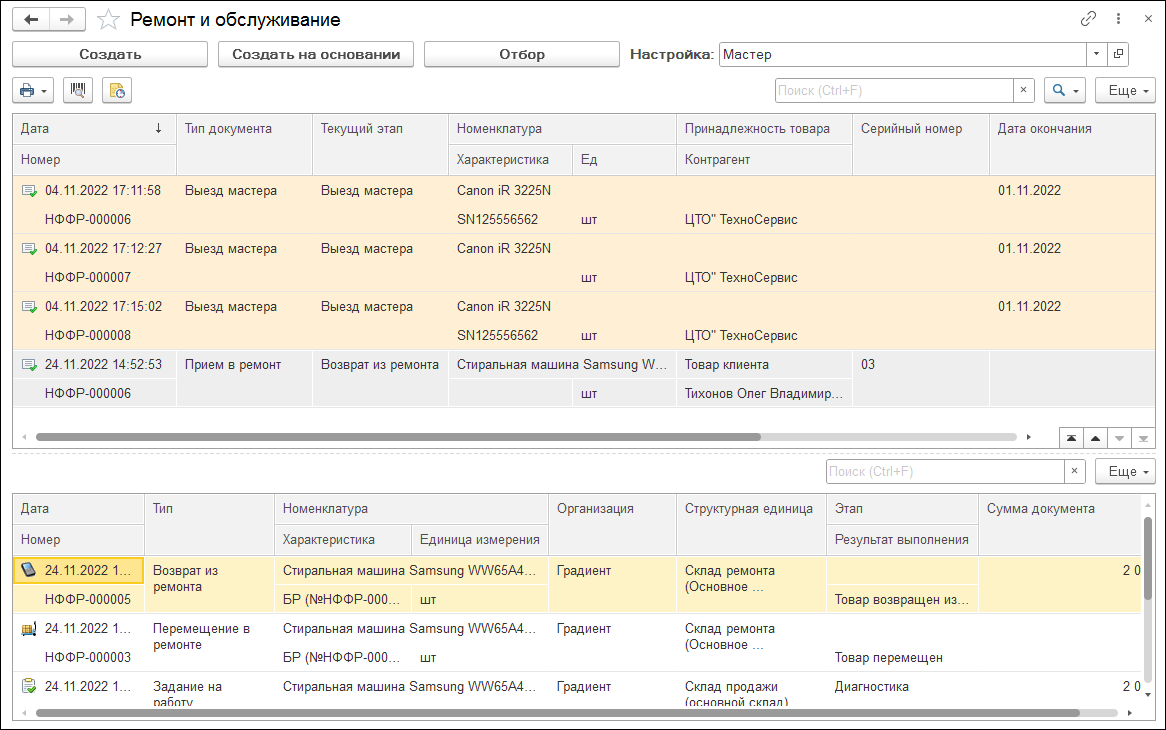This screenshot has height=730, width=1166.
Task: Clear the lower search field
Action: [1075, 471]
